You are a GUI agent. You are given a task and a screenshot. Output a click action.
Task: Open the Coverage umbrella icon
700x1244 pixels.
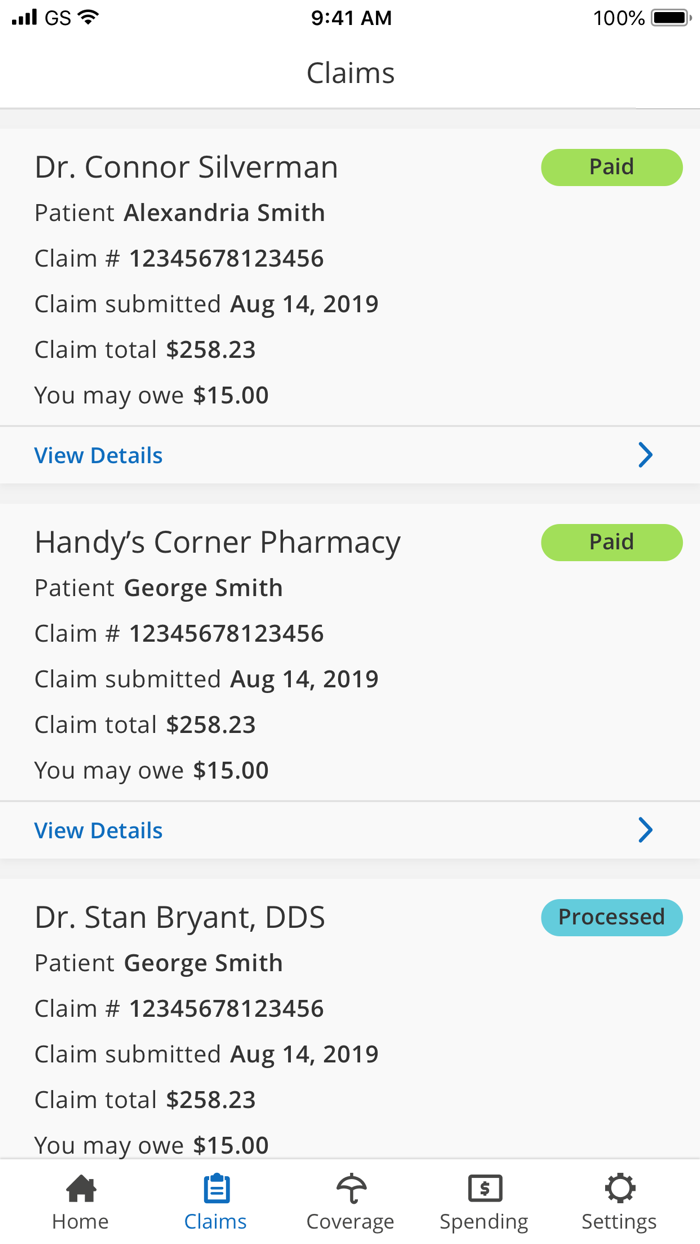[350, 1188]
